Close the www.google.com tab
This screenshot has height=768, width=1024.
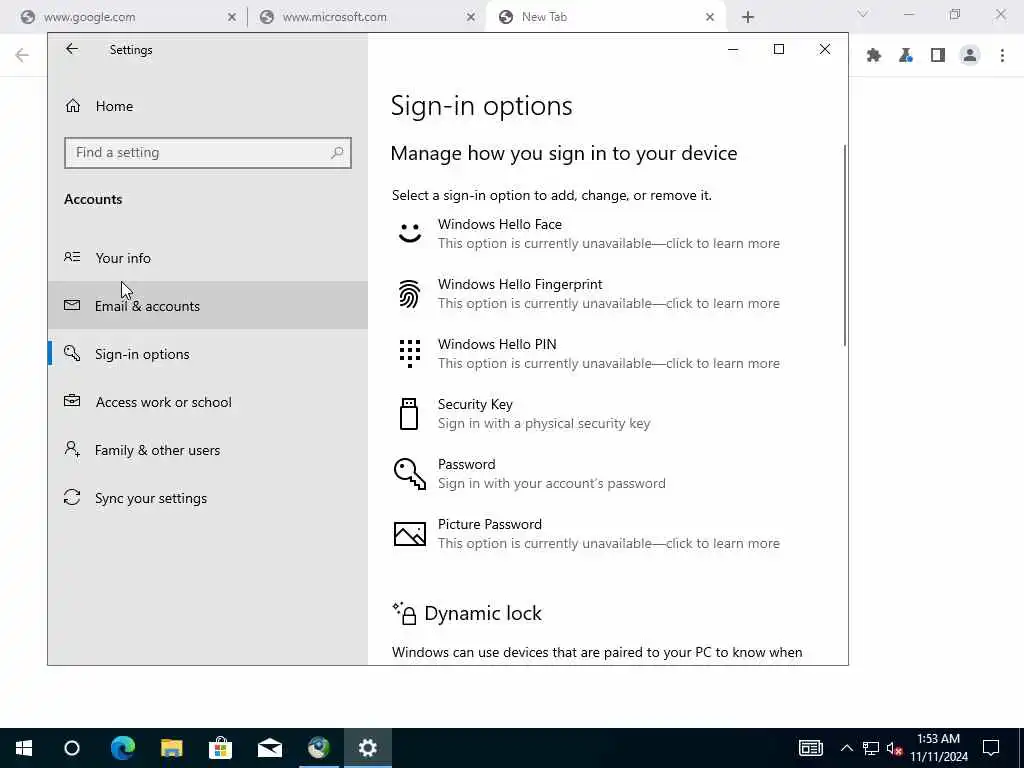[231, 18]
